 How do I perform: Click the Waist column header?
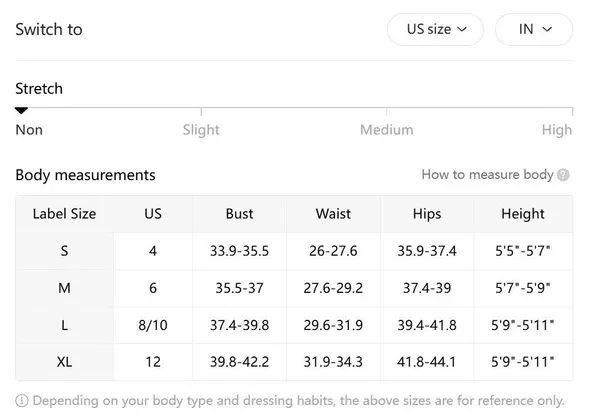[333, 214]
